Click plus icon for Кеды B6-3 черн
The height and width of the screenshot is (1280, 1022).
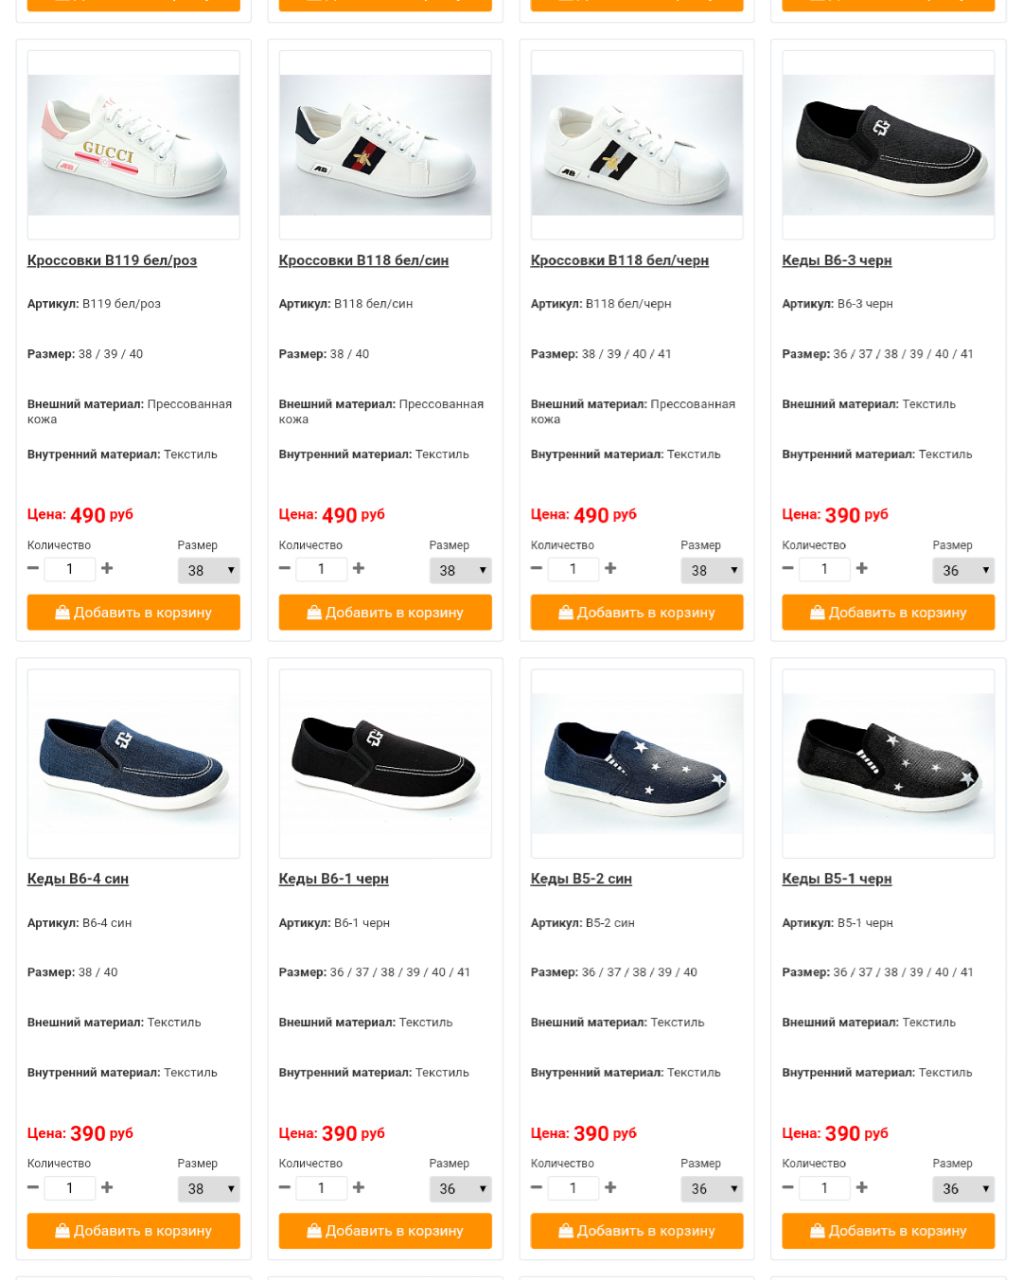(x=862, y=568)
